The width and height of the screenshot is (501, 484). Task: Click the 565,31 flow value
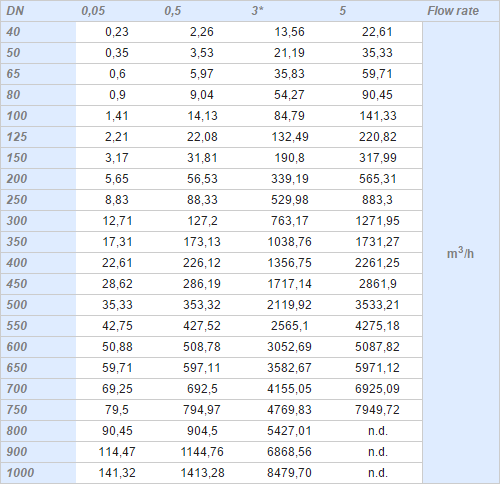coord(378,179)
